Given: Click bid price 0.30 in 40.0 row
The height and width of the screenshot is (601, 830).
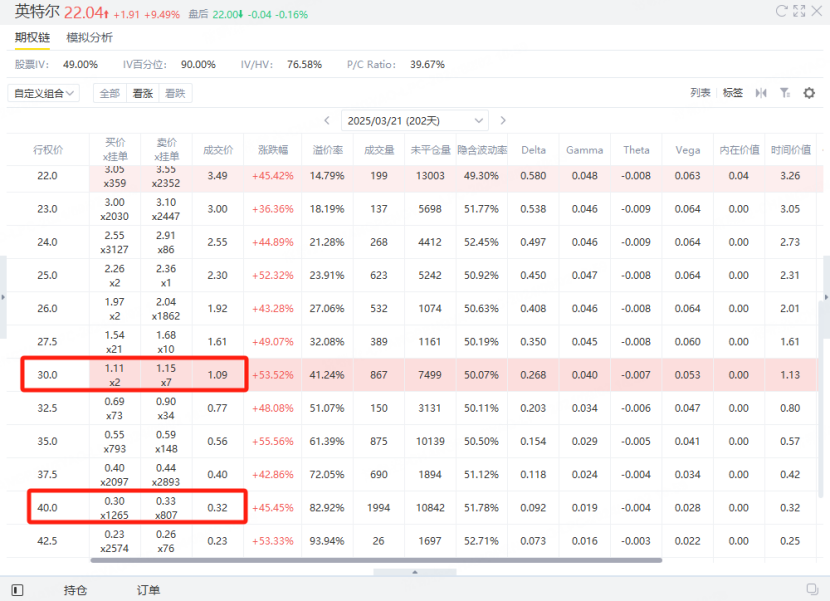Looking at the screenshot, I should 114,501.
